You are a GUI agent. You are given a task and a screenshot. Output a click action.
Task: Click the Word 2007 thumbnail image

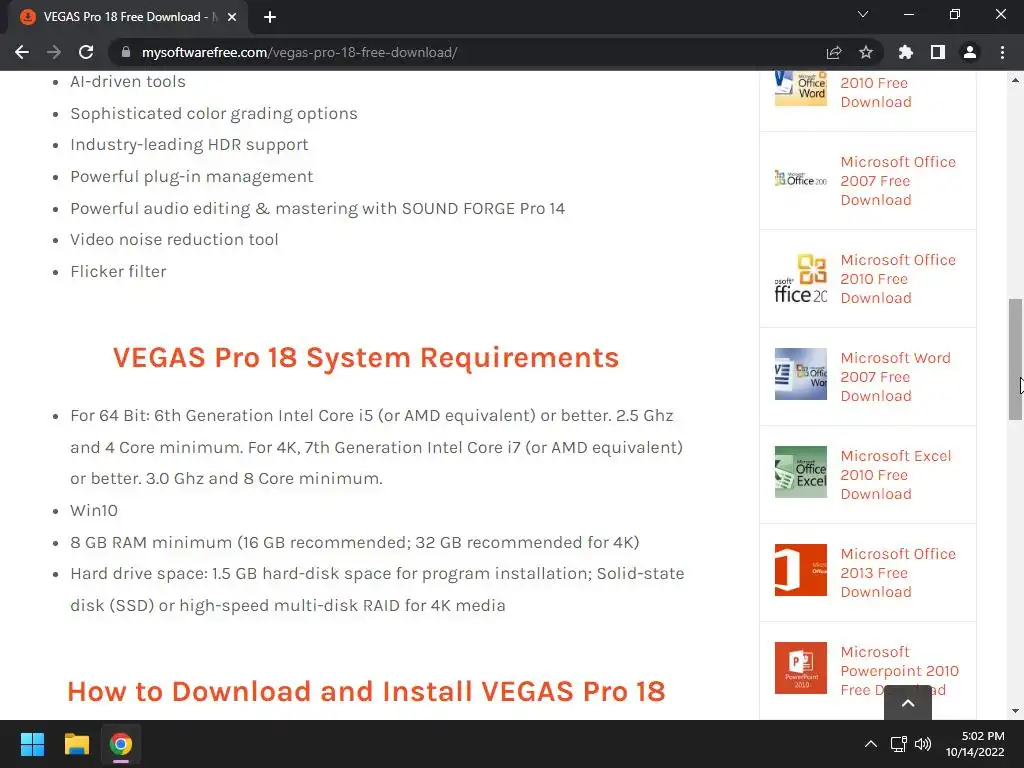click(x=801, y=374)
